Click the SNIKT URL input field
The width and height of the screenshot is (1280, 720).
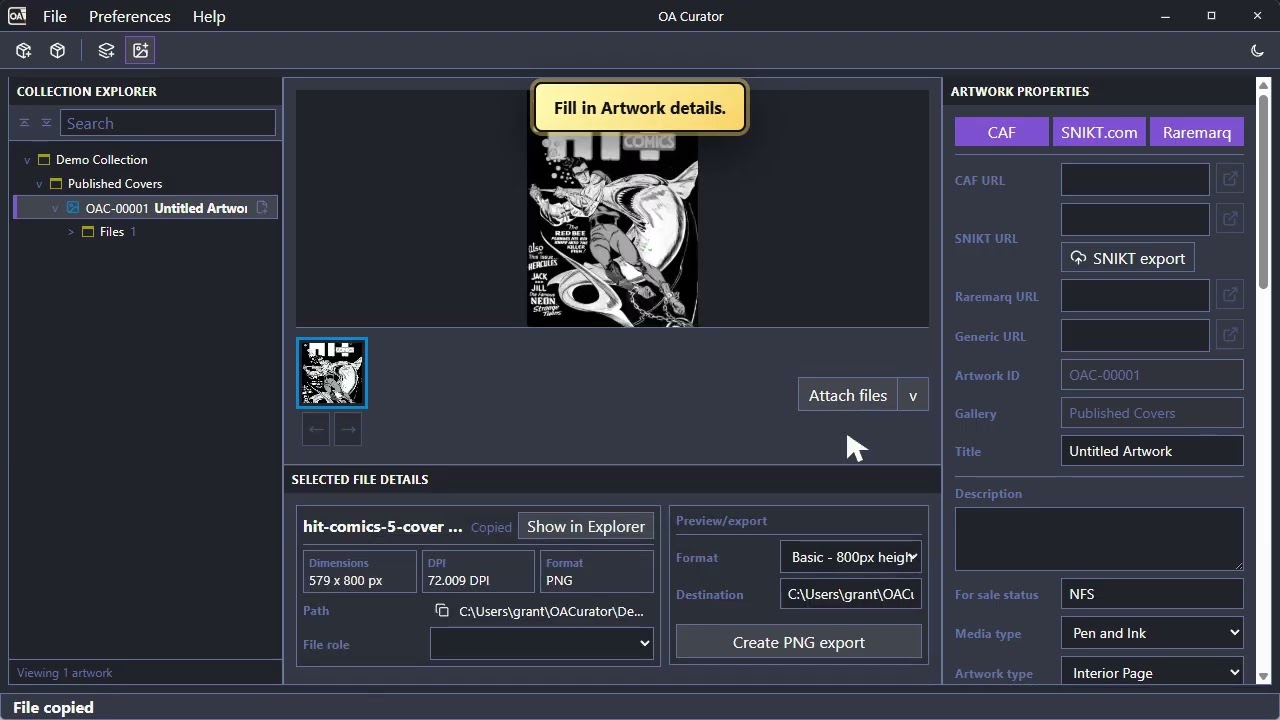point(1135,219)
